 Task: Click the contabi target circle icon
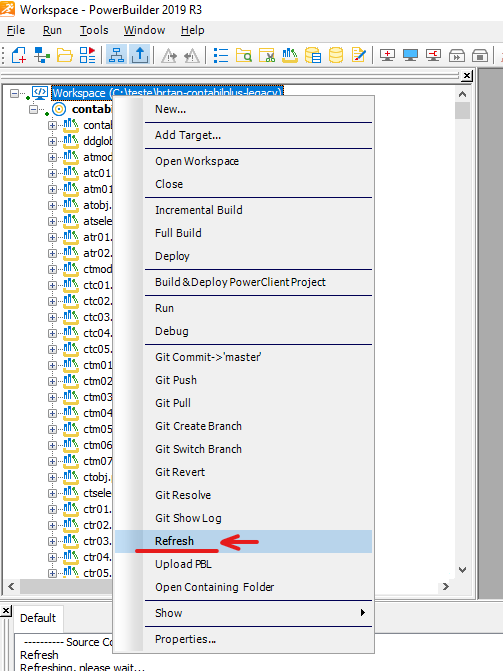[x=59, y=109]
